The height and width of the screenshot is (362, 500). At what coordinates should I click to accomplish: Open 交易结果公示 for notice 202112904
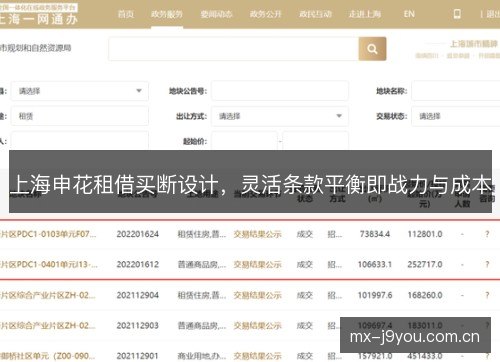pos(257,295)
